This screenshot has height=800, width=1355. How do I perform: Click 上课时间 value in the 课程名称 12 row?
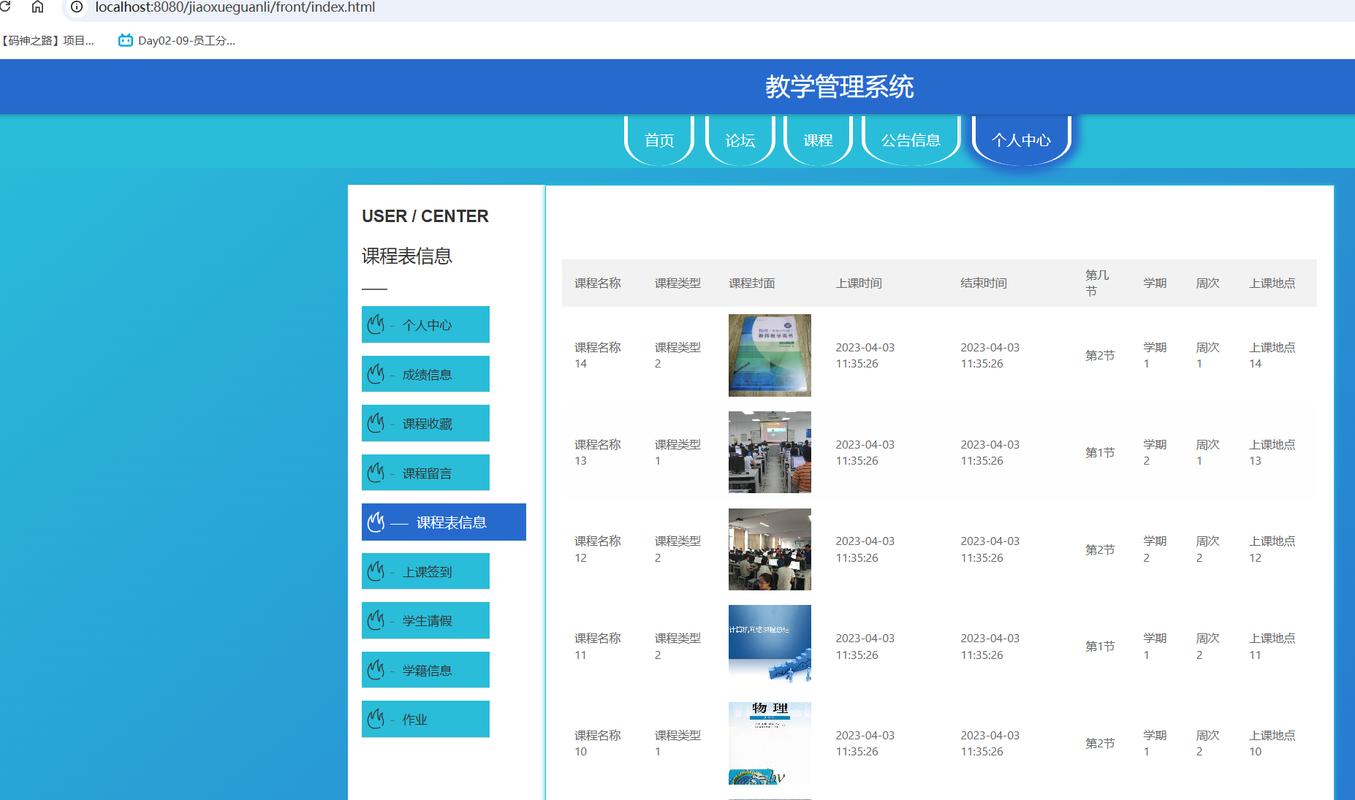tap(865, 549)
